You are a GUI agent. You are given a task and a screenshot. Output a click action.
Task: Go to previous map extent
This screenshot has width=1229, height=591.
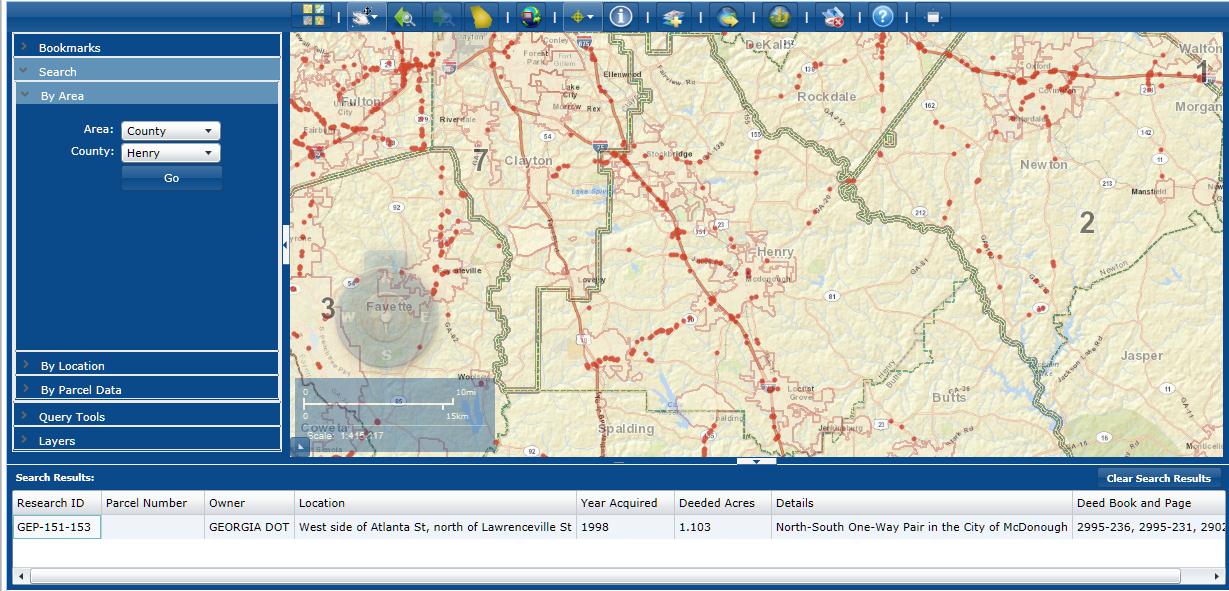click(x=405, y=16)
